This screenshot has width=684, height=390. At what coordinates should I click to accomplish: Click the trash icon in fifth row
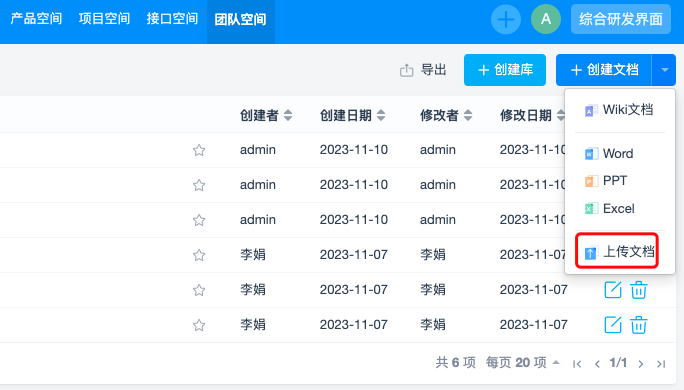pyautogui.click(x=639, y=290)
